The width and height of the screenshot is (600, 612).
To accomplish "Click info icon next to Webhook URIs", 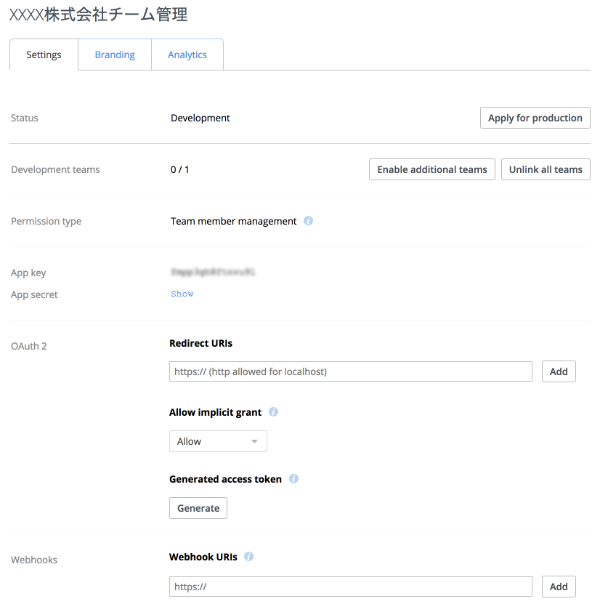I will [248, 557].
